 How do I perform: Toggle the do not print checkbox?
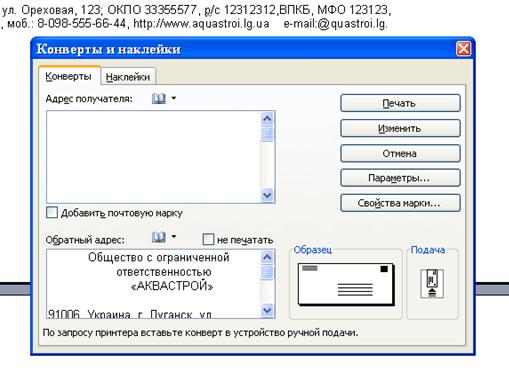pyautogui.click(x=208, y=239)
